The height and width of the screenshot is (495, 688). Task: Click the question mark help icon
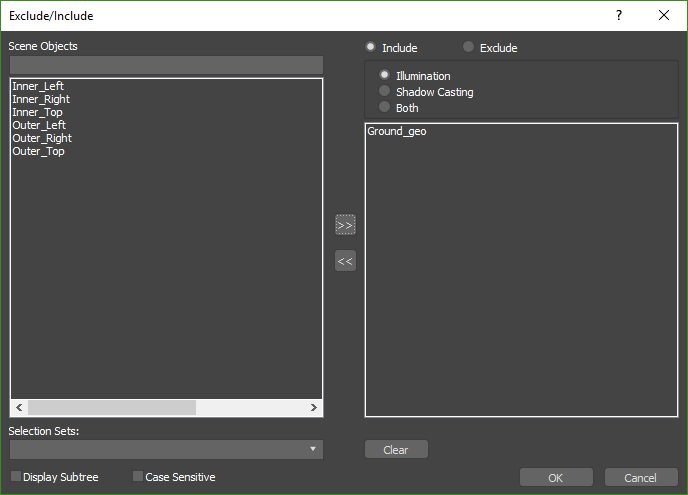tap(620, 15)
